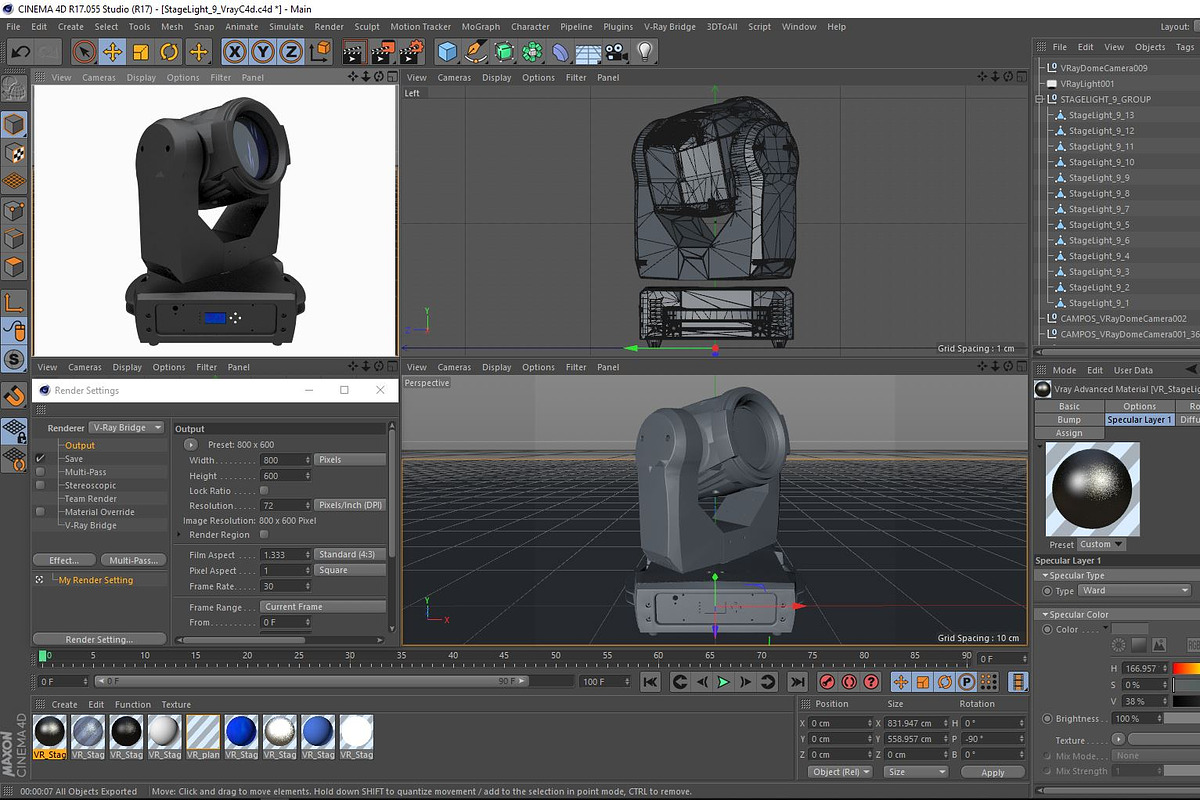
Task: Enable the Snap magnet tool
Action: coord(14,397)
